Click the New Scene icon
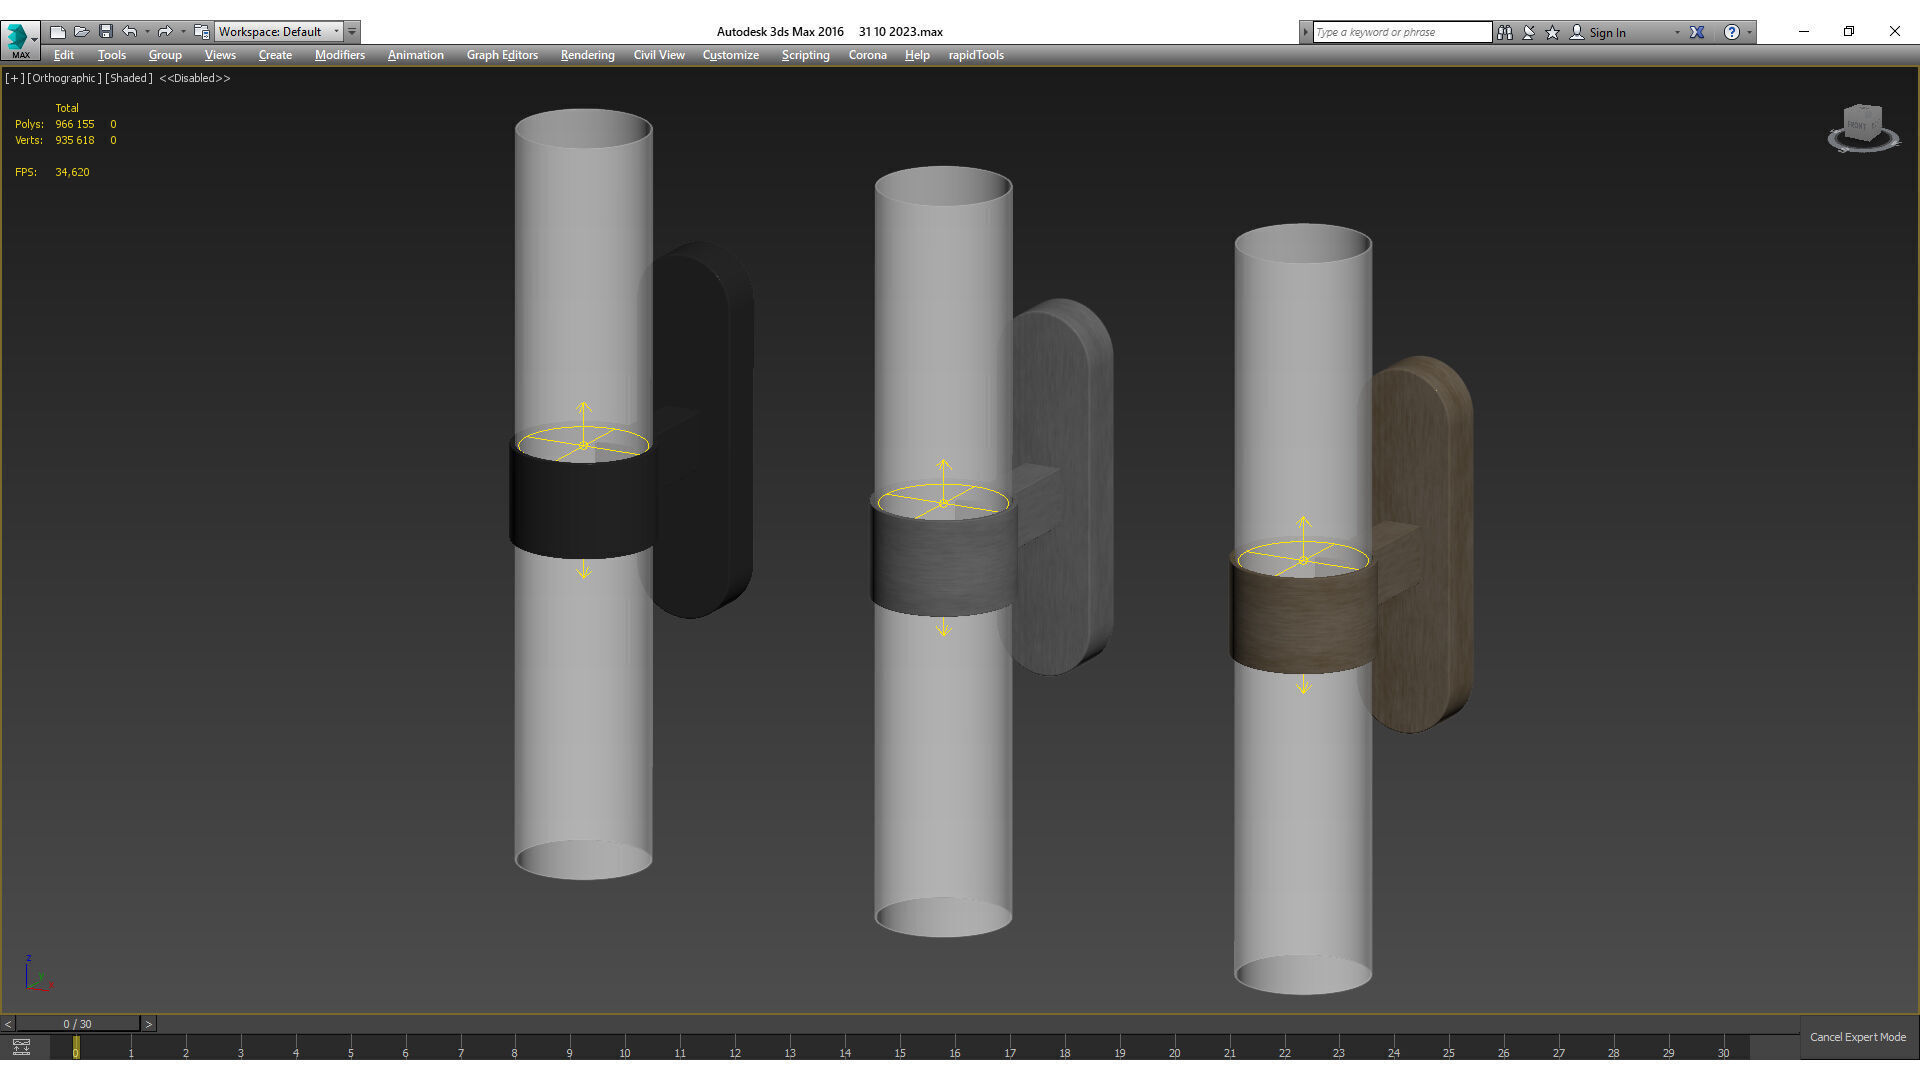1920x1080 pixels. click(x=58, y=32)
